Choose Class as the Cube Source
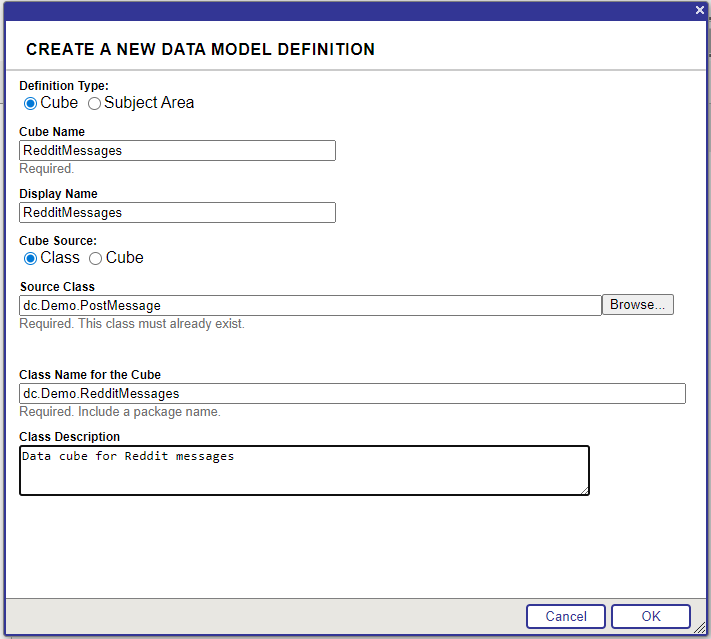The image size is (711, 639). click(30, 258)
